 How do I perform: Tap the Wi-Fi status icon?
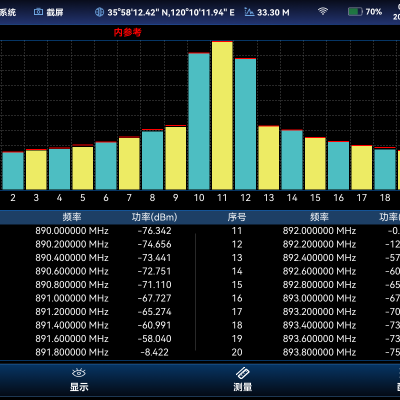point(322,11)
